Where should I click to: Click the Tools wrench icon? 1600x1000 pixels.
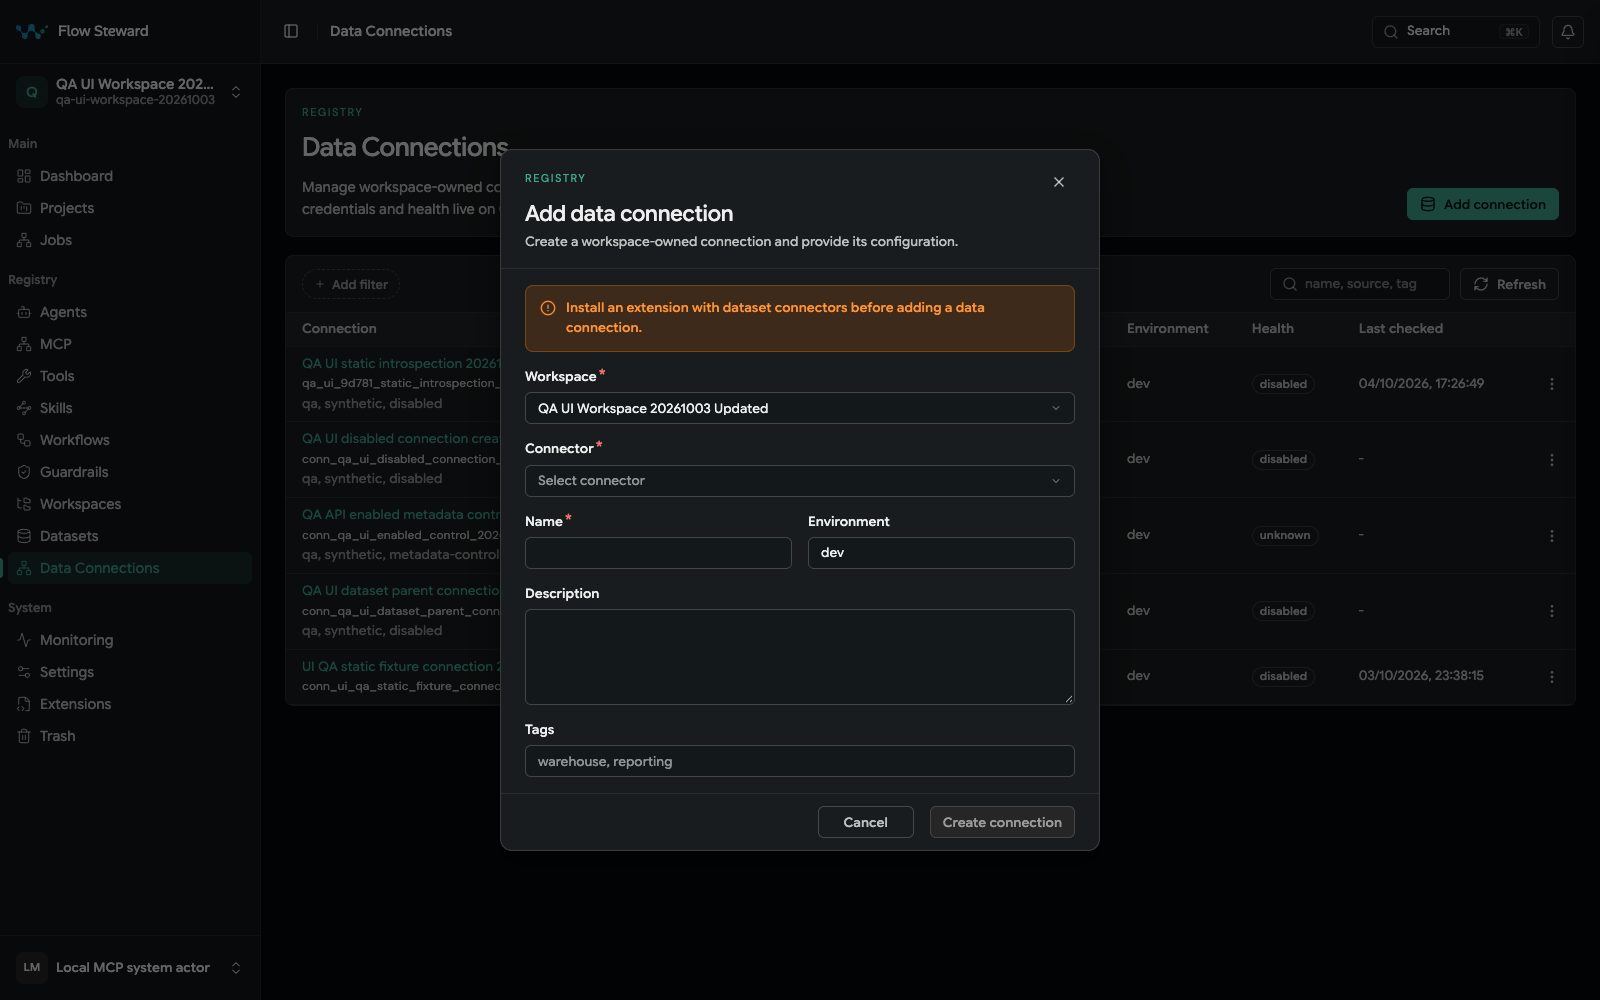point(24,376)
